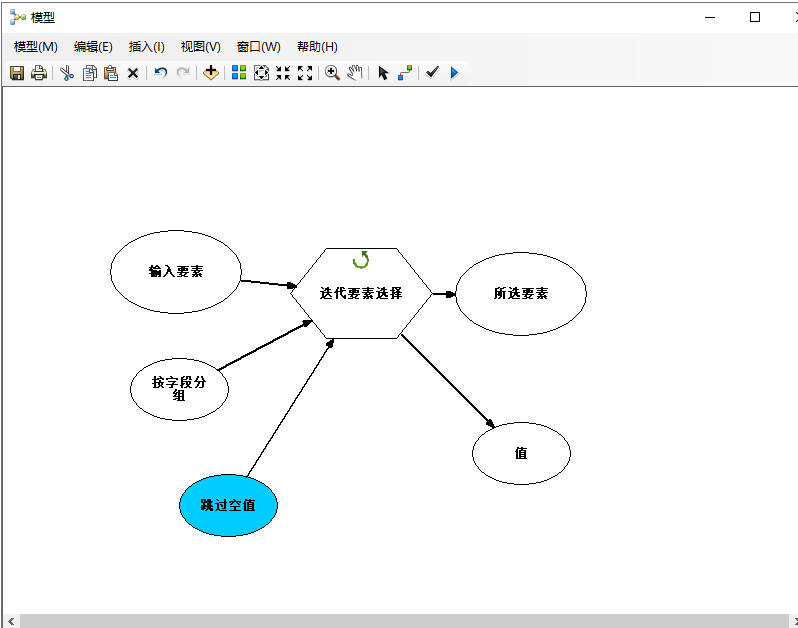This screenshot has width=798, height=628.
Task: Select the 按字段分组 oval variable
Action: [x=179, y=389]
